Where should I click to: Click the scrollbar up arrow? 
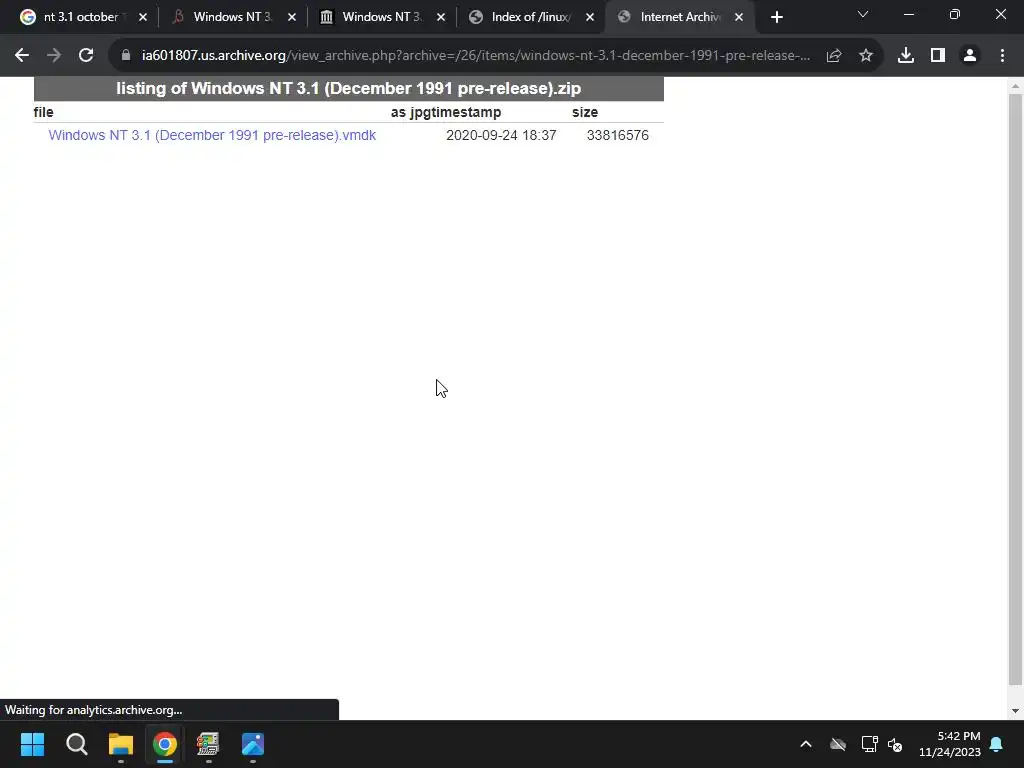point(1016,86)
